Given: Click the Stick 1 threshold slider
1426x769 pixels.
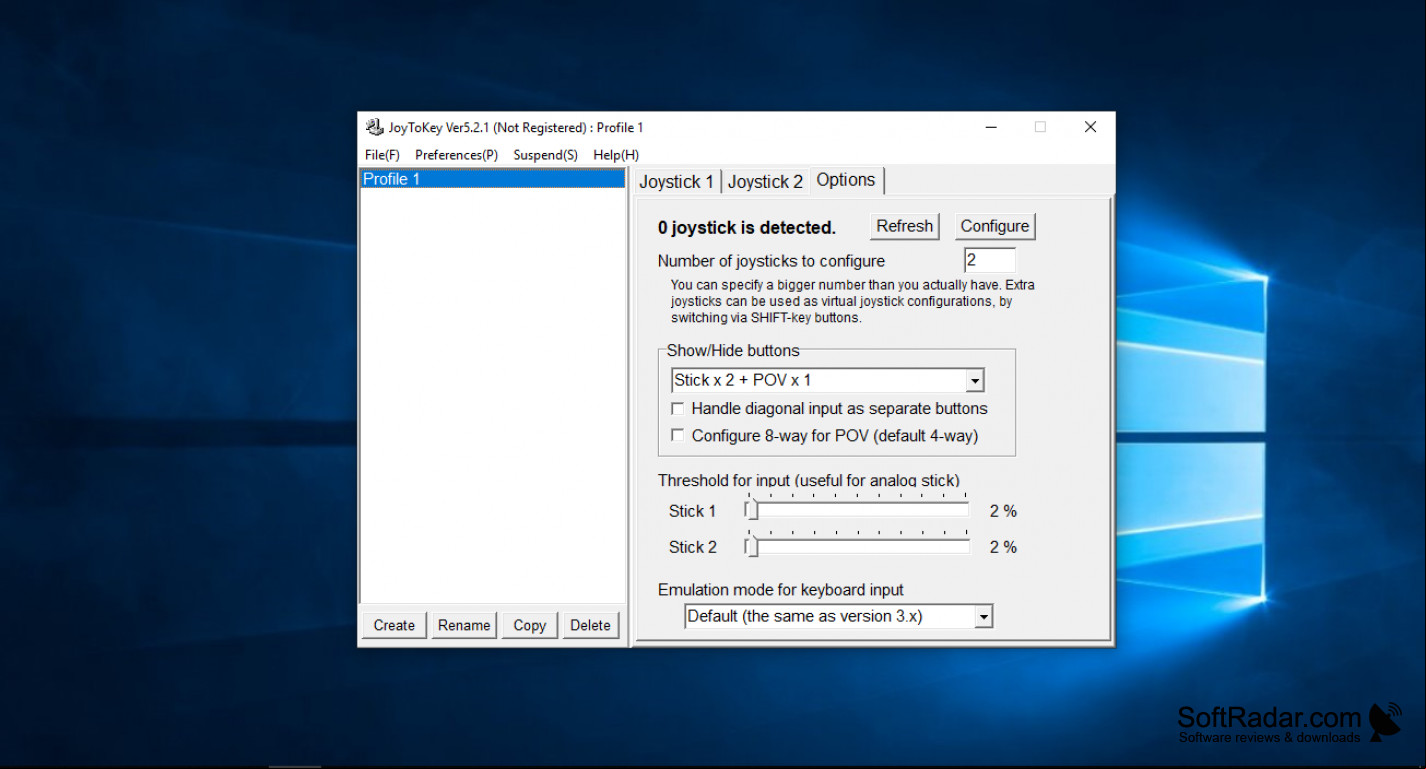Looking at the screenshot, I should (857, 511).
